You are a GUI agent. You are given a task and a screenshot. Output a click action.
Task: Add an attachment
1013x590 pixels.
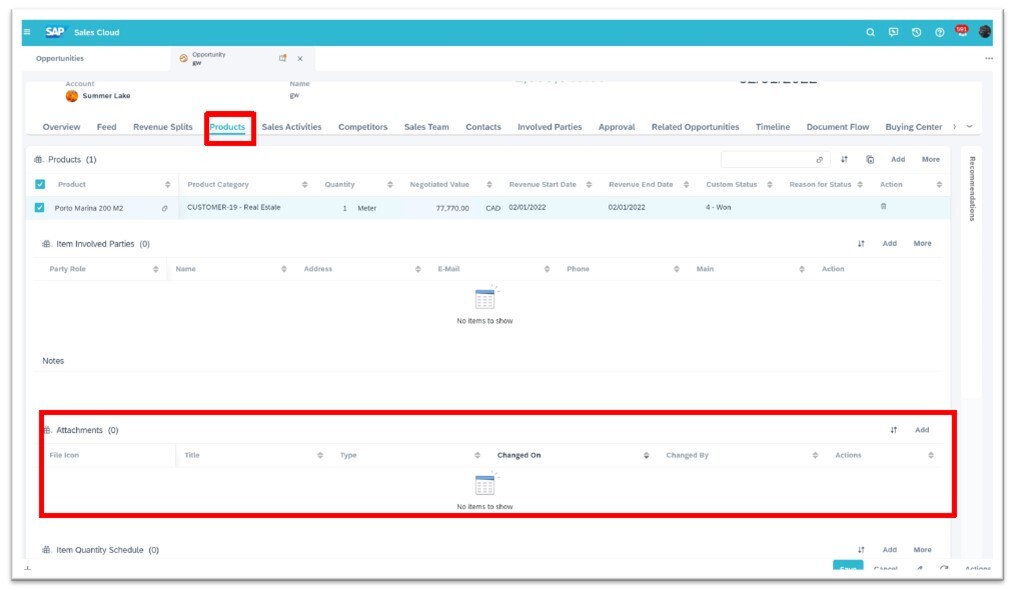pos(922,430)
